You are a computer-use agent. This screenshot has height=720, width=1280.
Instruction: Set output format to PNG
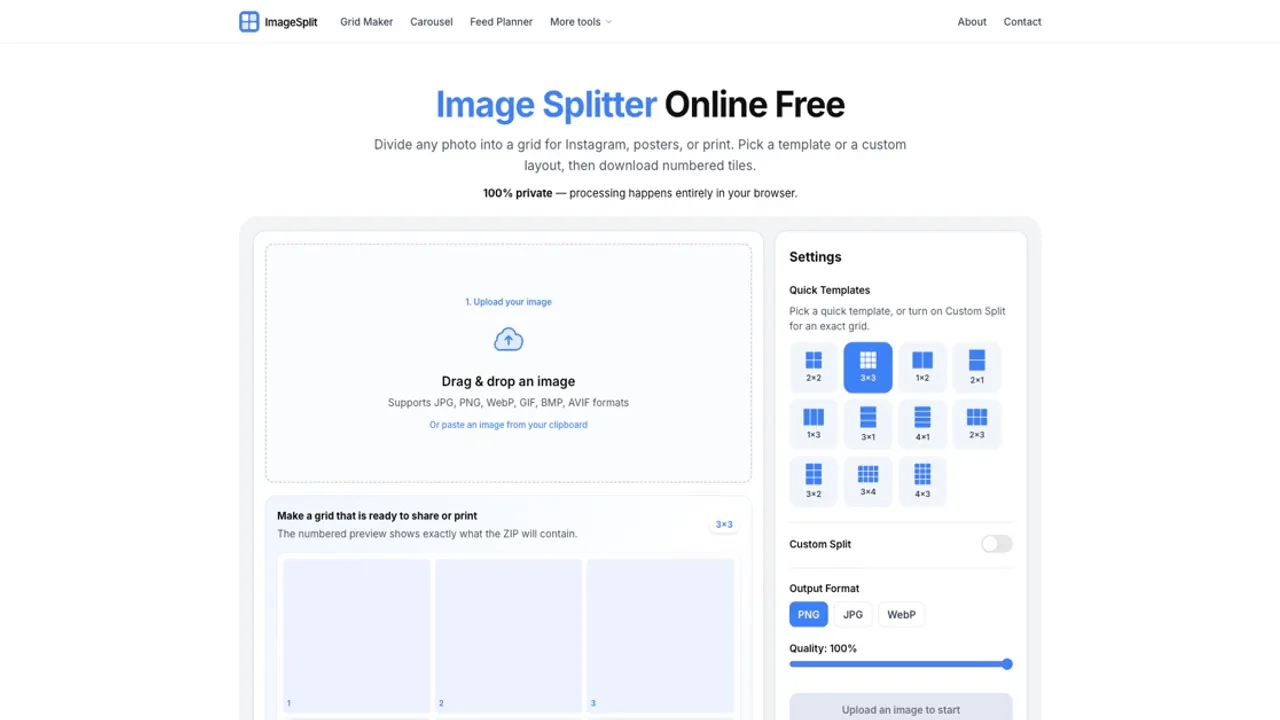click(809, 615)
